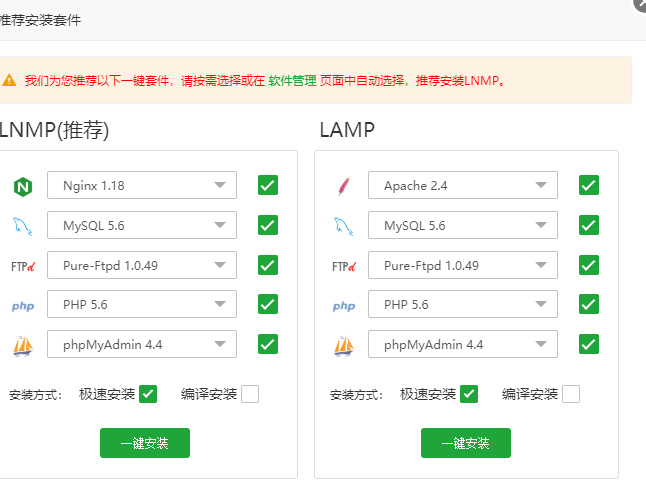Close the recommended packages dialog
Screen dimensions: 646x484
coord(640,4)
